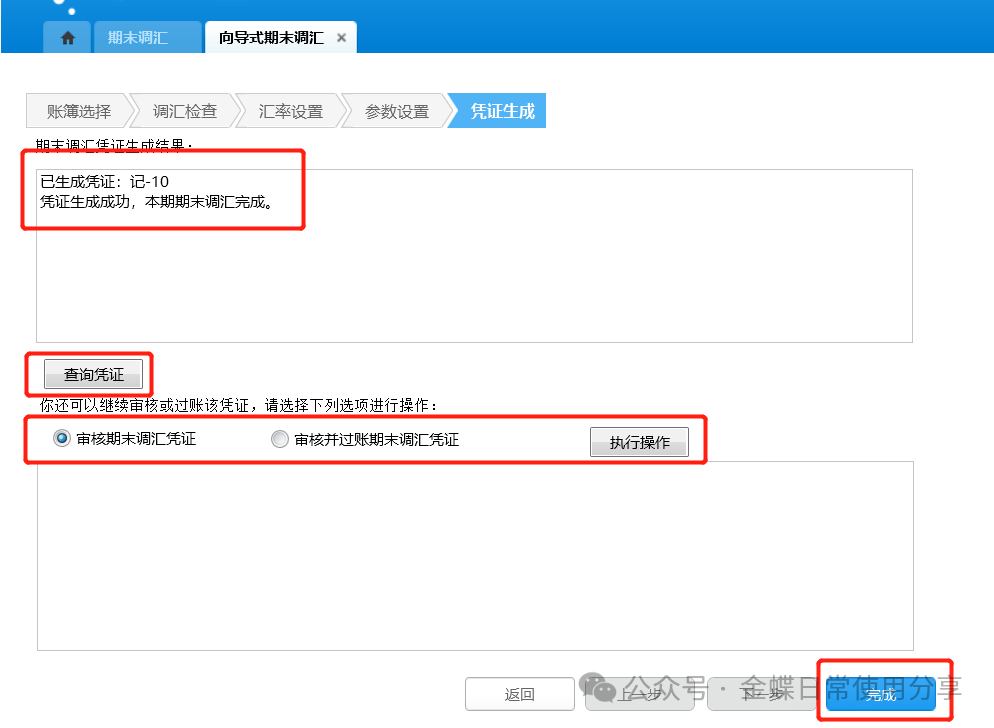This screenshot has width=994, height=728.
Task: Jump to the 调汇检查 wizard step
Action: pyautogui.click(x=184, y=111)
